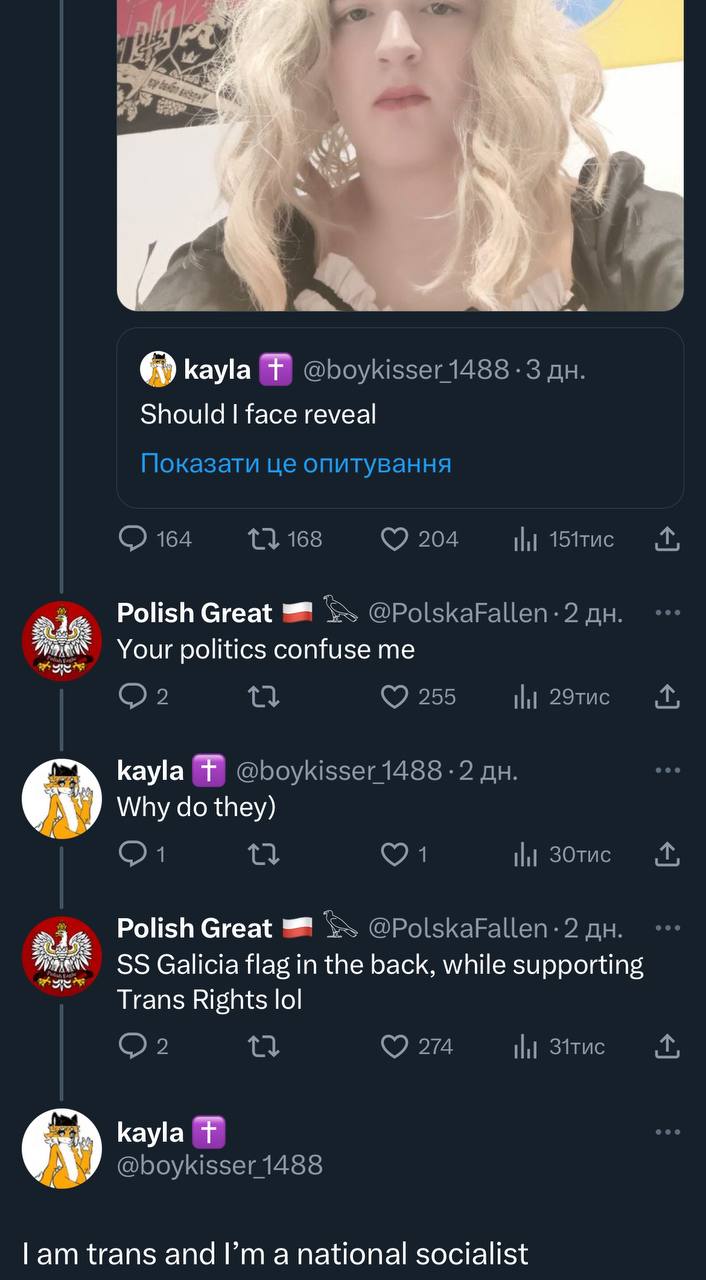Open more options on 'Why do they)' tweet
Image resolution: width=706 pixels, height=1280 pixels.
(x=667, y=770)
